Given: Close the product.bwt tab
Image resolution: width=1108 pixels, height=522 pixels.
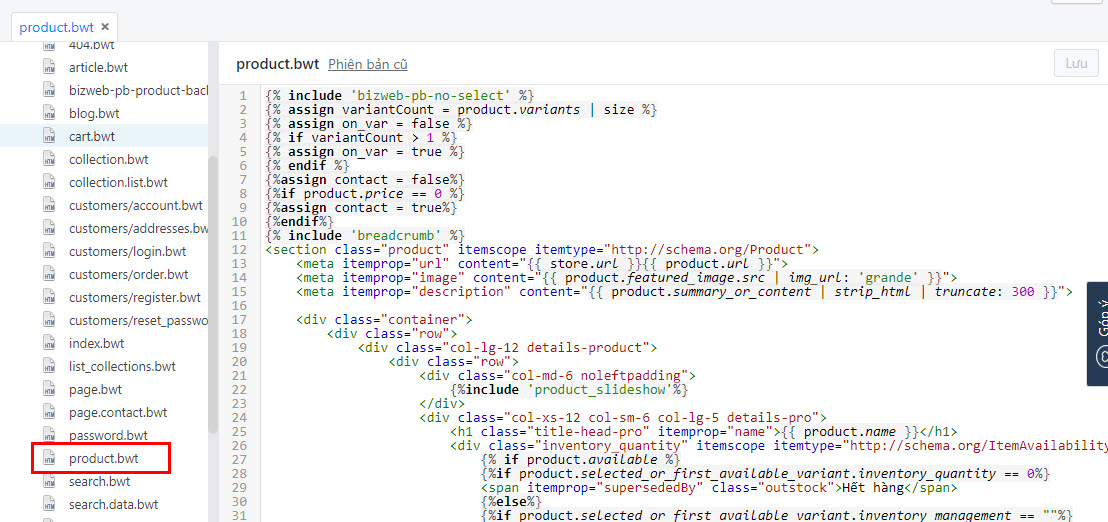Looking at the screenshot, I should click(104, 27).
